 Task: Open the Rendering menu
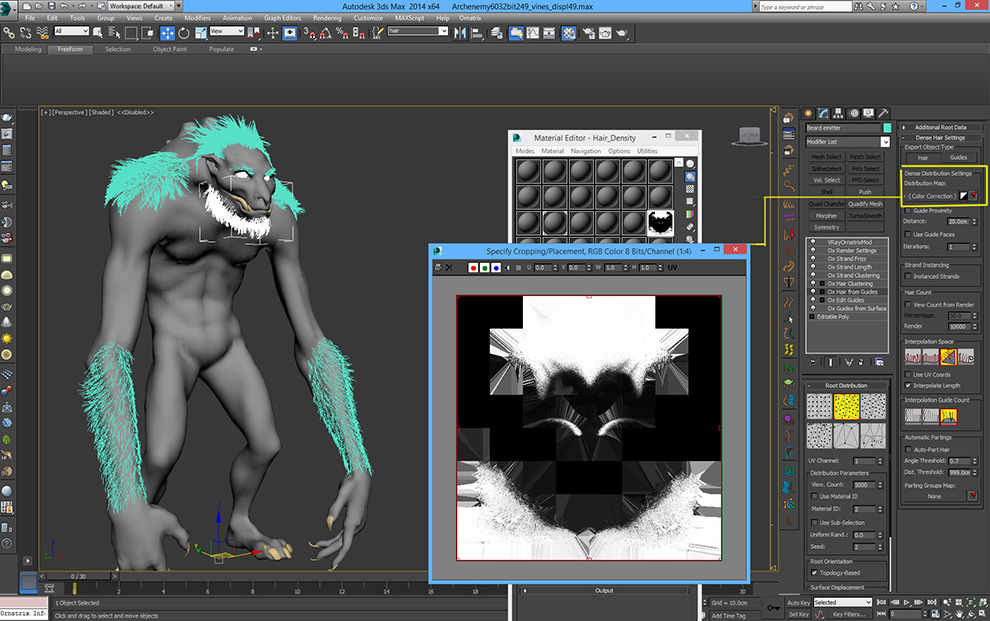pos(327,18)
